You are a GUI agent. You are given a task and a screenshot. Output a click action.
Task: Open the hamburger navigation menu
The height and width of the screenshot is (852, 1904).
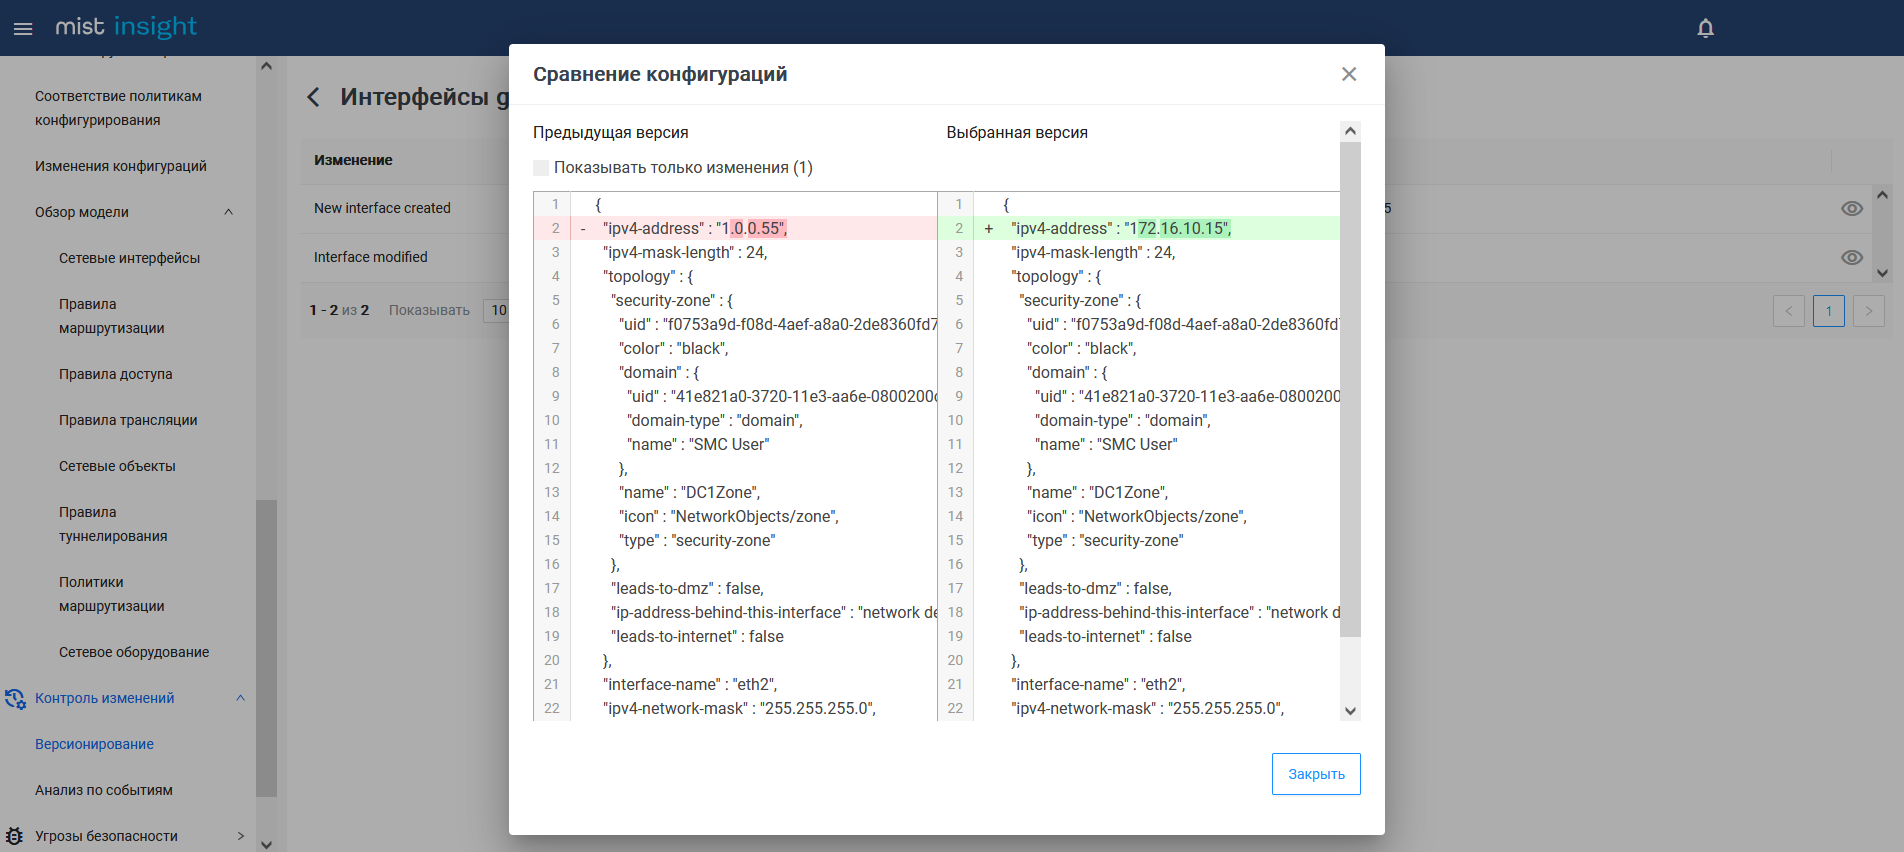point(23,28)
